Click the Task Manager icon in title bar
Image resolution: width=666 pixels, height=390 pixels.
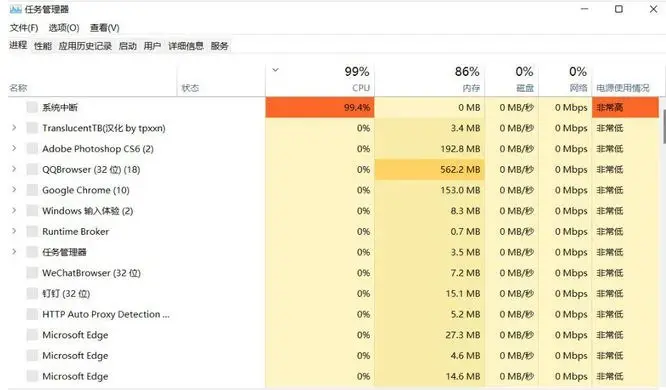16,9
